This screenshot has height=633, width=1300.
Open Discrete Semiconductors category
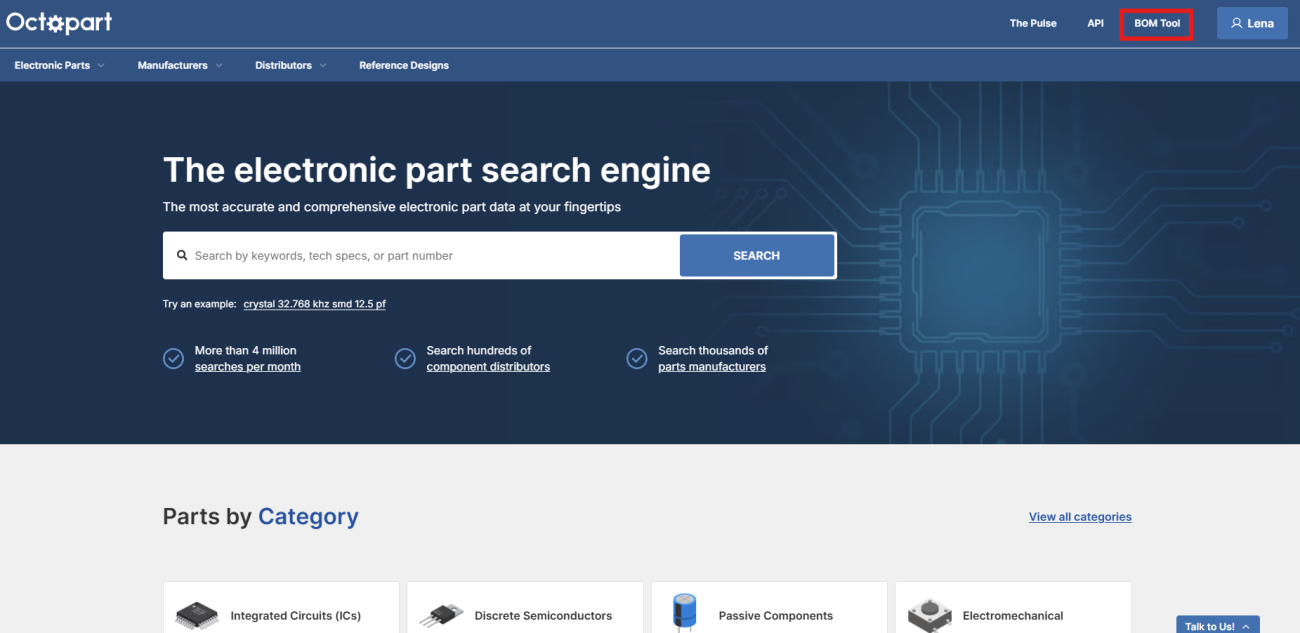tap(525, 608)
